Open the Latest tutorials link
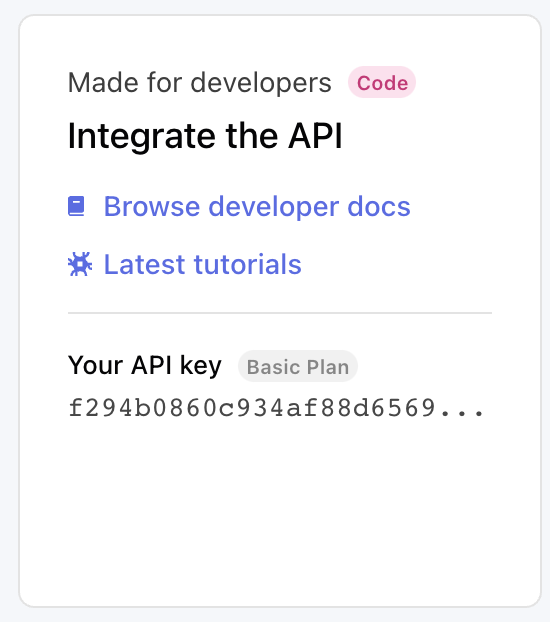The height and width of the screenshot is (622, 550). [x=202, y=265]
